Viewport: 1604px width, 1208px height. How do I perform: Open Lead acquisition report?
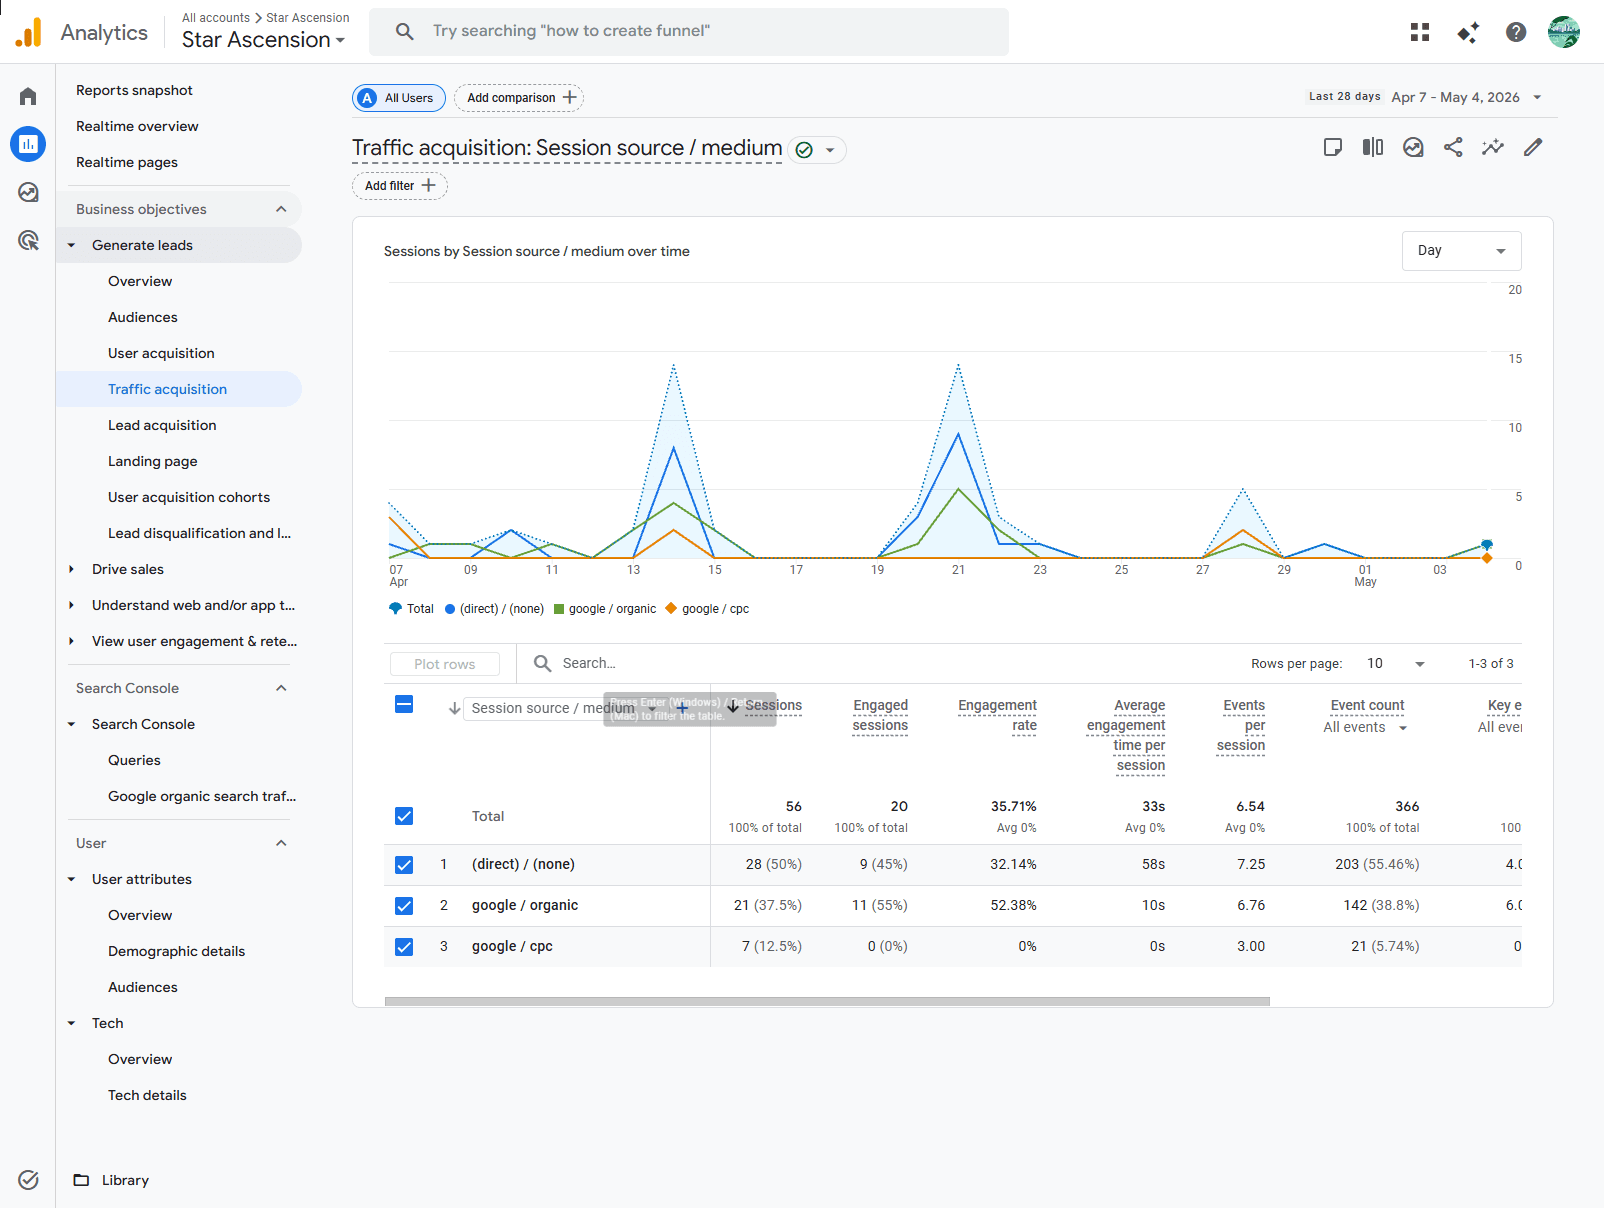pyautogui.click(x=162, y=425)
